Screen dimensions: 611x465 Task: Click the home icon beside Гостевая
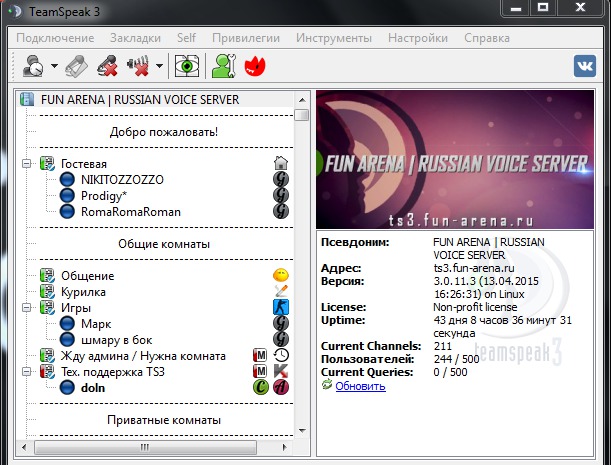282,164
